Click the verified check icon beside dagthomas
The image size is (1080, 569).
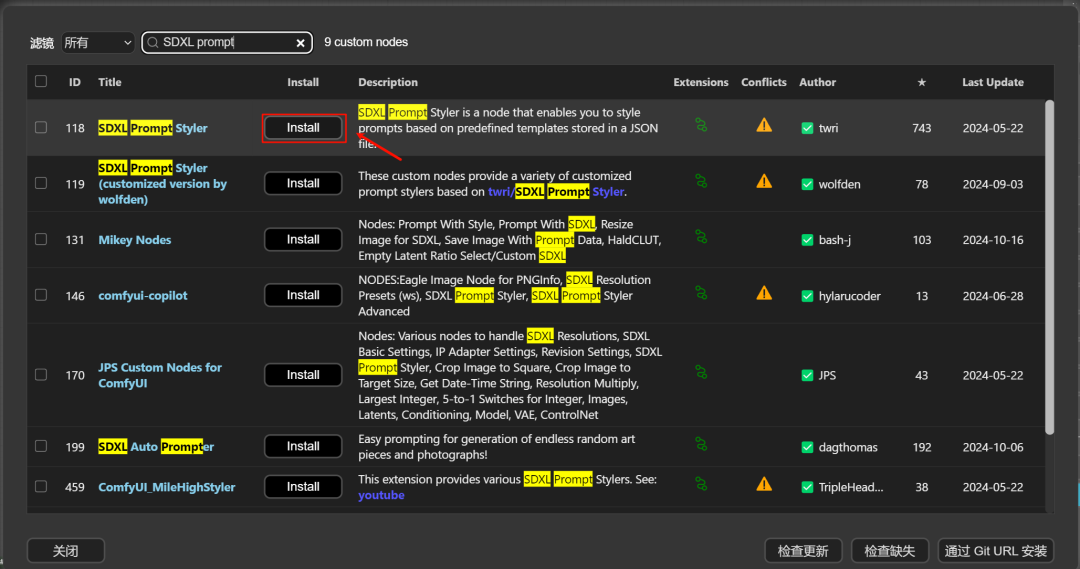[807, 448]
